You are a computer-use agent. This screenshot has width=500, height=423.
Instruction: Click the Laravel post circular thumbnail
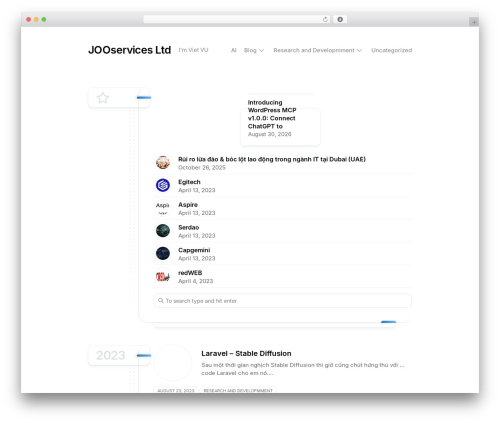[x=173, y=363]
